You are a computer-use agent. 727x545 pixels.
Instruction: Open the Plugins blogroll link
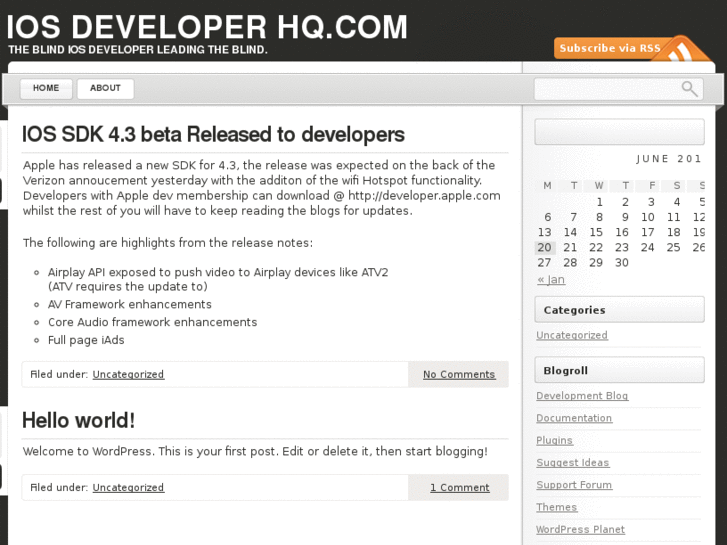coord(555,440)
